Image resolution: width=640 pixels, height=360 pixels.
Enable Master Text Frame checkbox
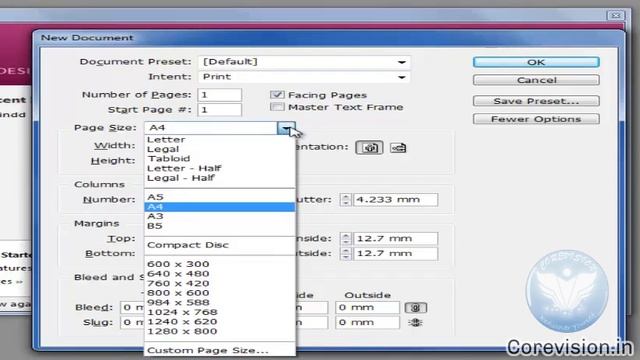click(x=277, y=107)
